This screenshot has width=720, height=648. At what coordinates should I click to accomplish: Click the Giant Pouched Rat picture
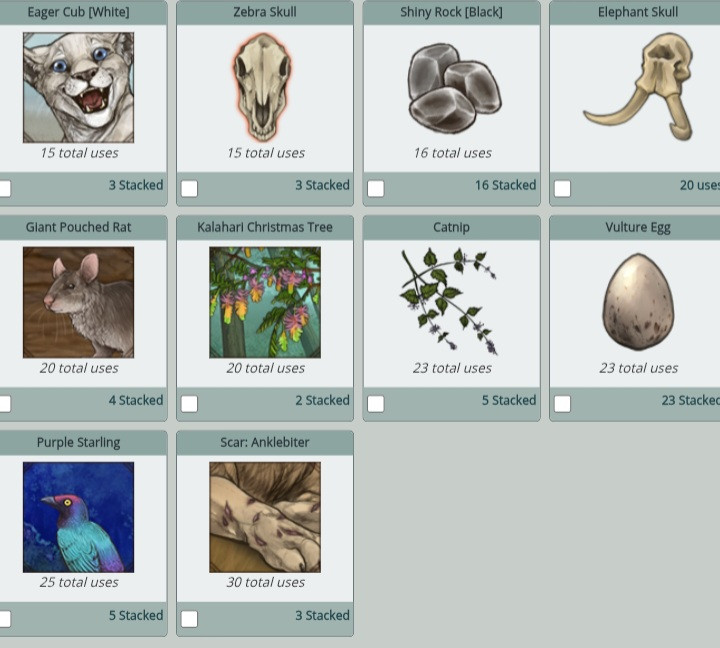point(79,302)
